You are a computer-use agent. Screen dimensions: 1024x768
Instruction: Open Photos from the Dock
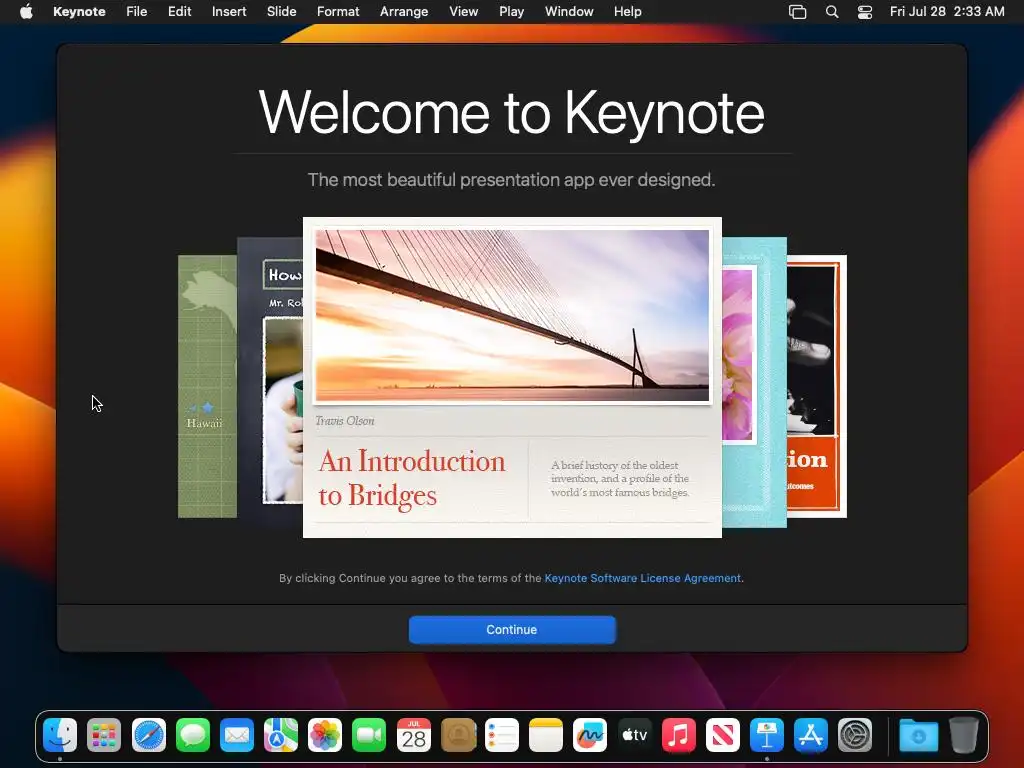click(x=325, y=735)
